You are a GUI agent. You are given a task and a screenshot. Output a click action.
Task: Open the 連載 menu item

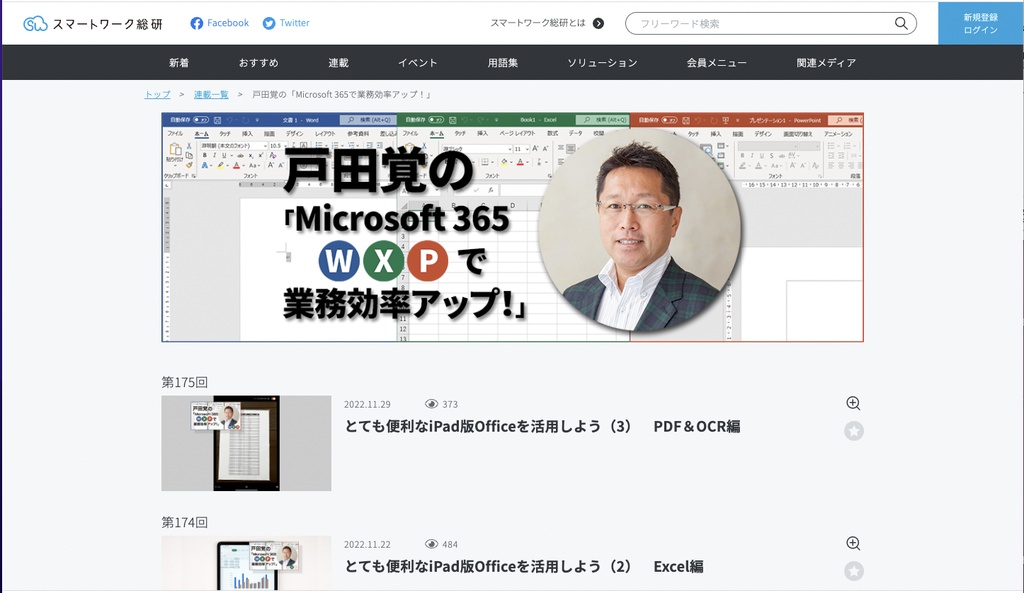(338, 63)
